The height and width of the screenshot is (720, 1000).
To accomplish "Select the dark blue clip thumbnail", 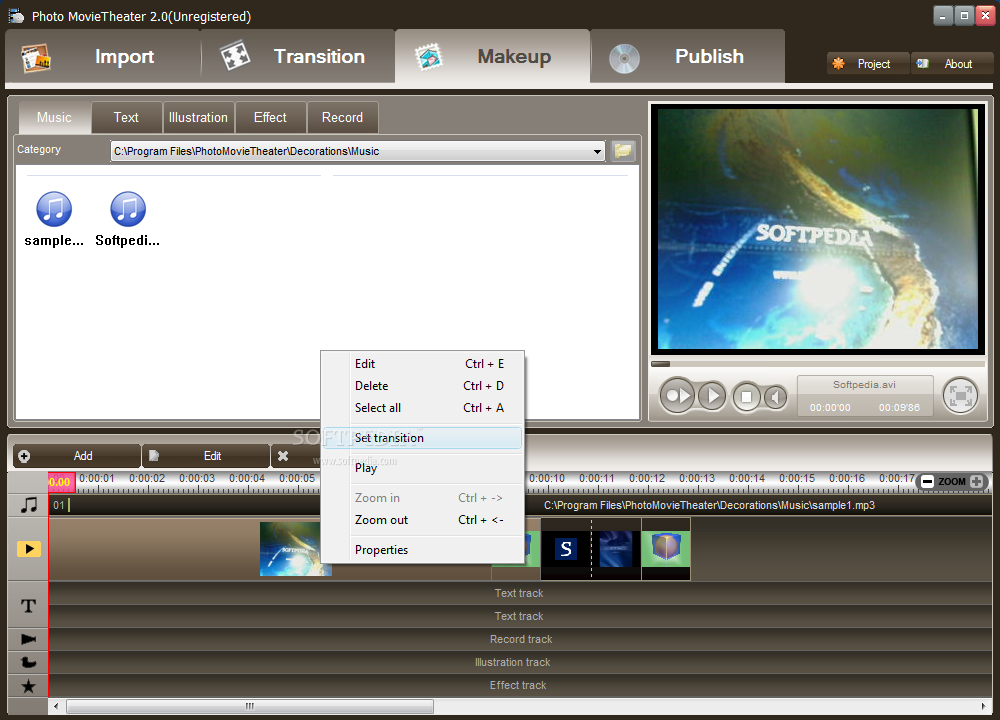I will click(616, 548).
